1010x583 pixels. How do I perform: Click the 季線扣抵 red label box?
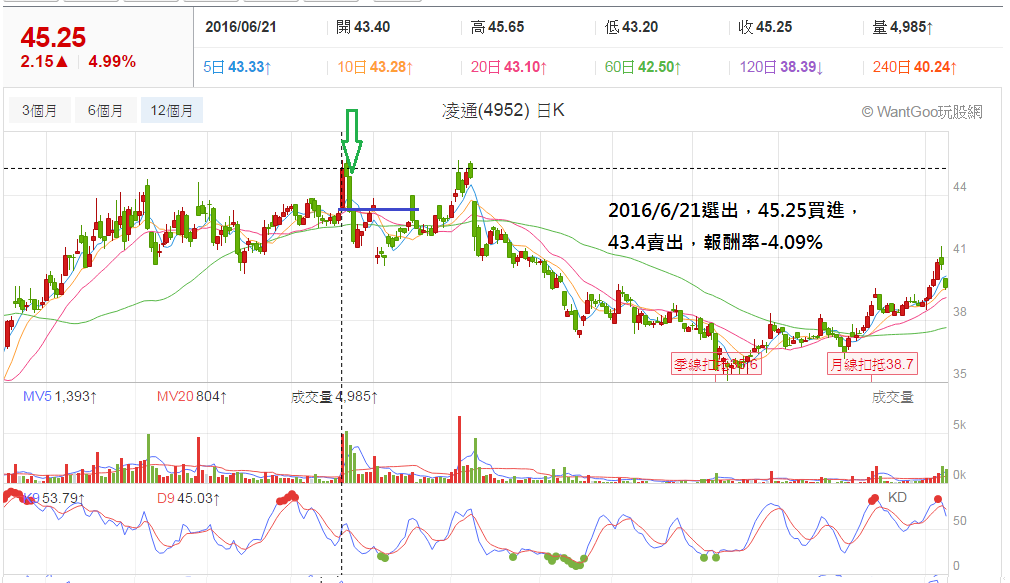pyautogui.click(x=716, y=365)
